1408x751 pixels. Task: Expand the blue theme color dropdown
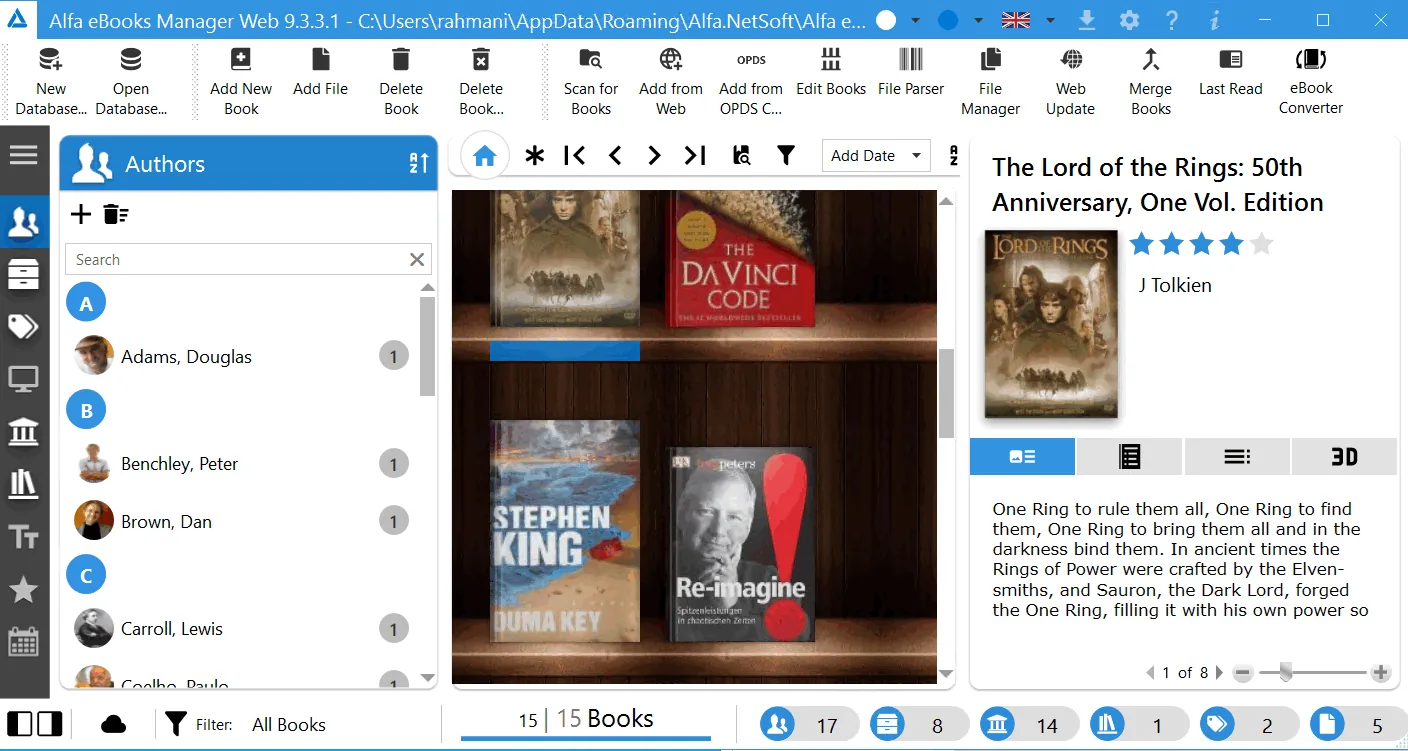(978, 20)
